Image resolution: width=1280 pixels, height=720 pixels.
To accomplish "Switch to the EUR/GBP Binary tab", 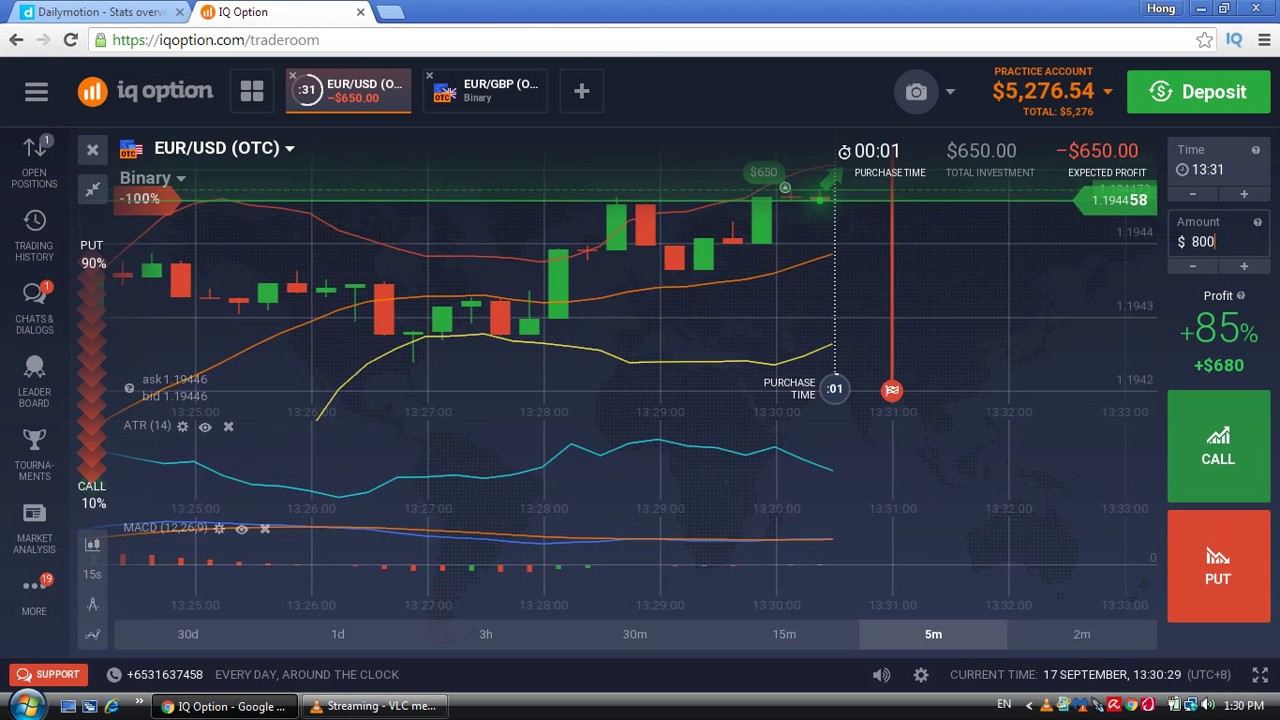I will (x=485, y=91).
